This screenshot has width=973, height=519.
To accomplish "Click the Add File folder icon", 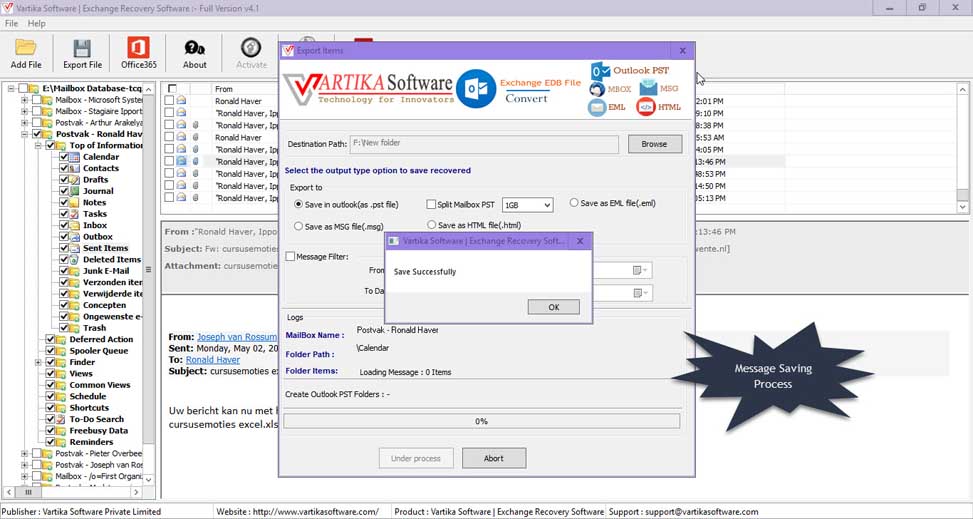I will (x=26, y=48).
